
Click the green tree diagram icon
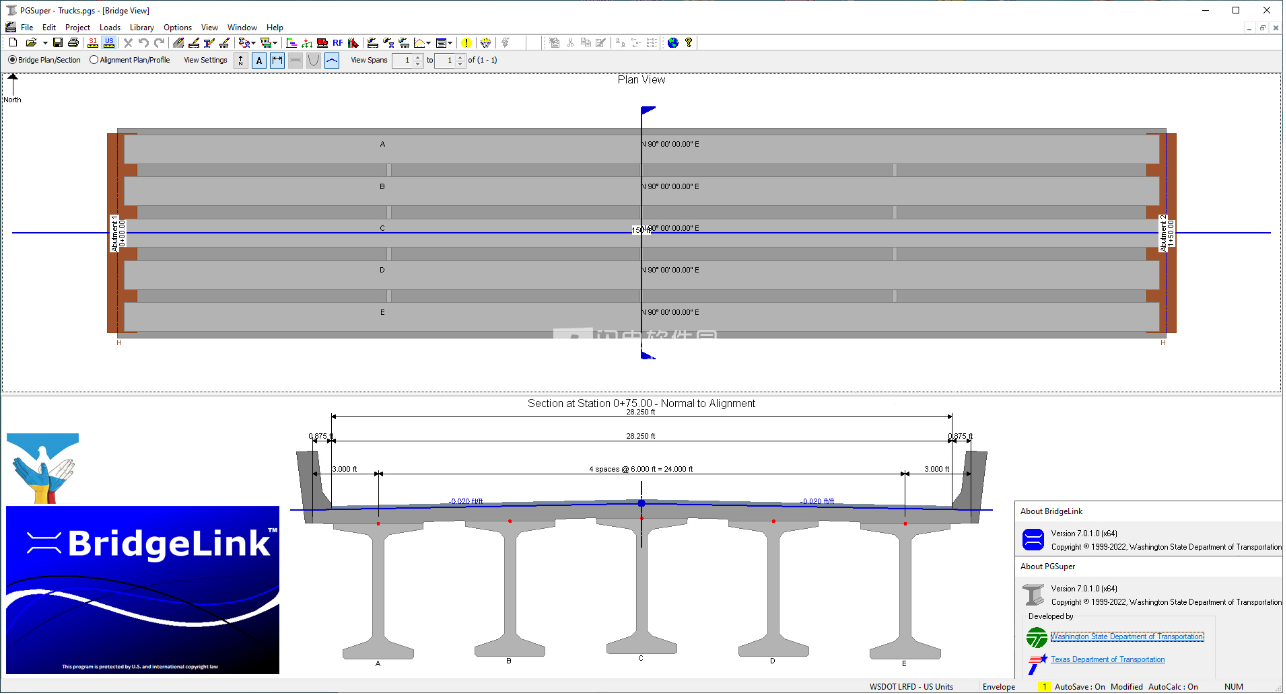click(306, 43)
